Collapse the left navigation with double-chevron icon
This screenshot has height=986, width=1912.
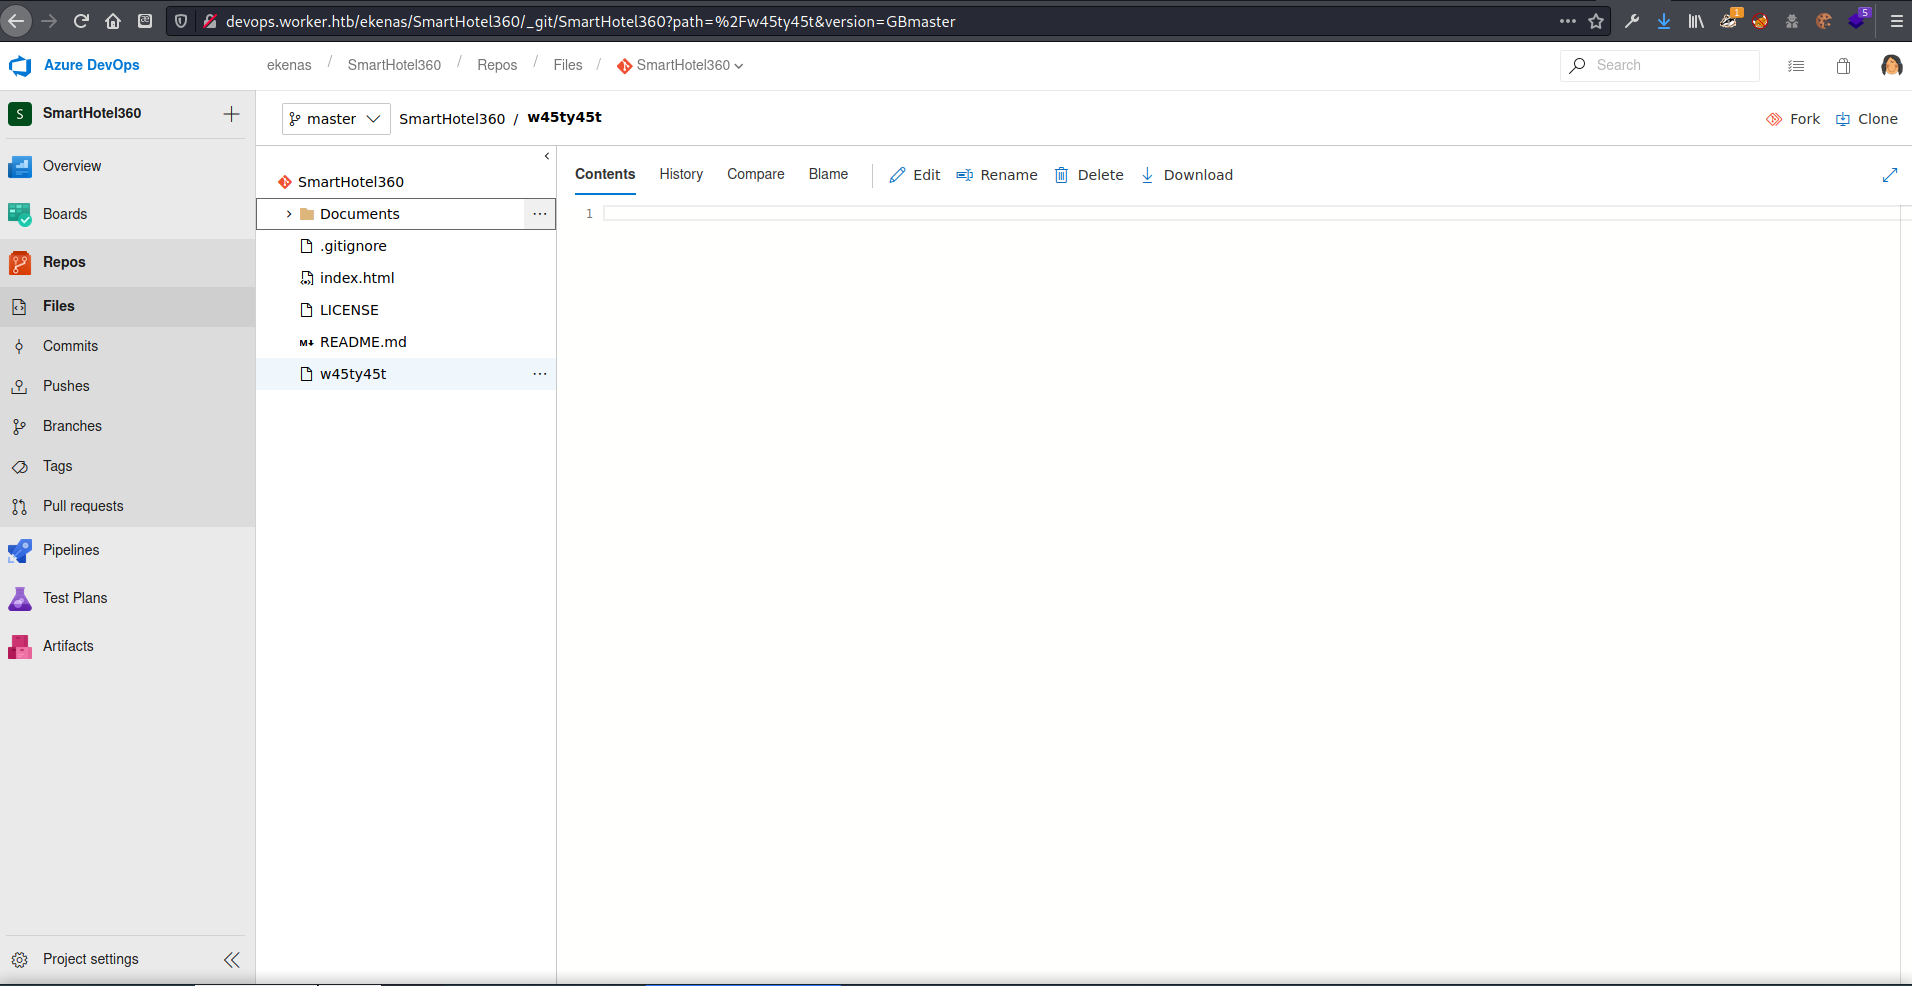[x=232, y=960]
